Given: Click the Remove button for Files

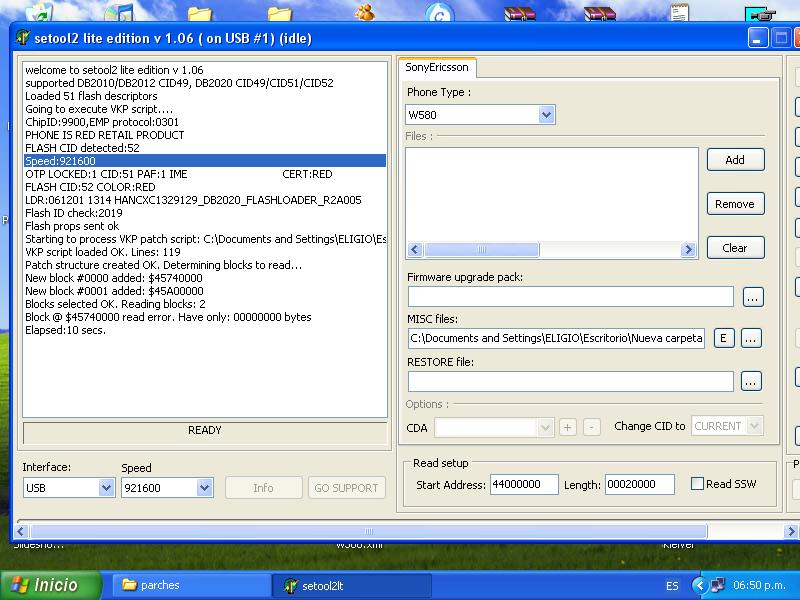Looking at the screenshot, I should coord(735,204).
